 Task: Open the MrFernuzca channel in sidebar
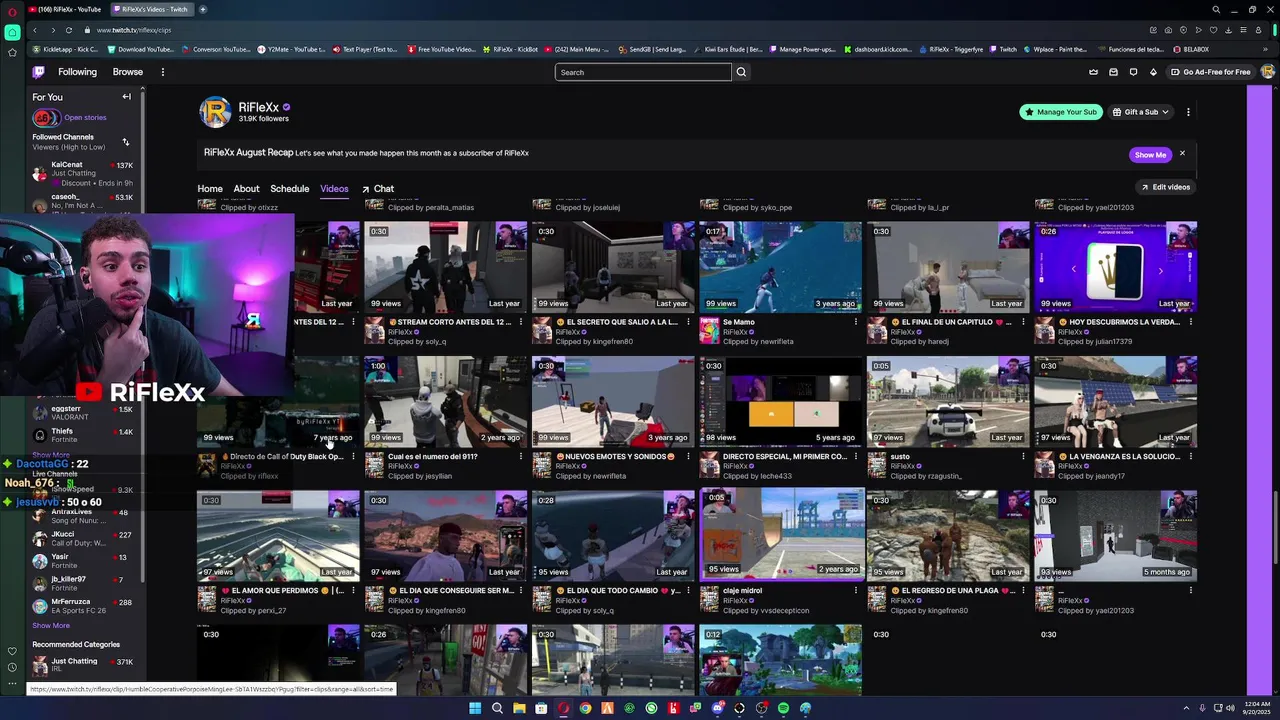[83, 606]
